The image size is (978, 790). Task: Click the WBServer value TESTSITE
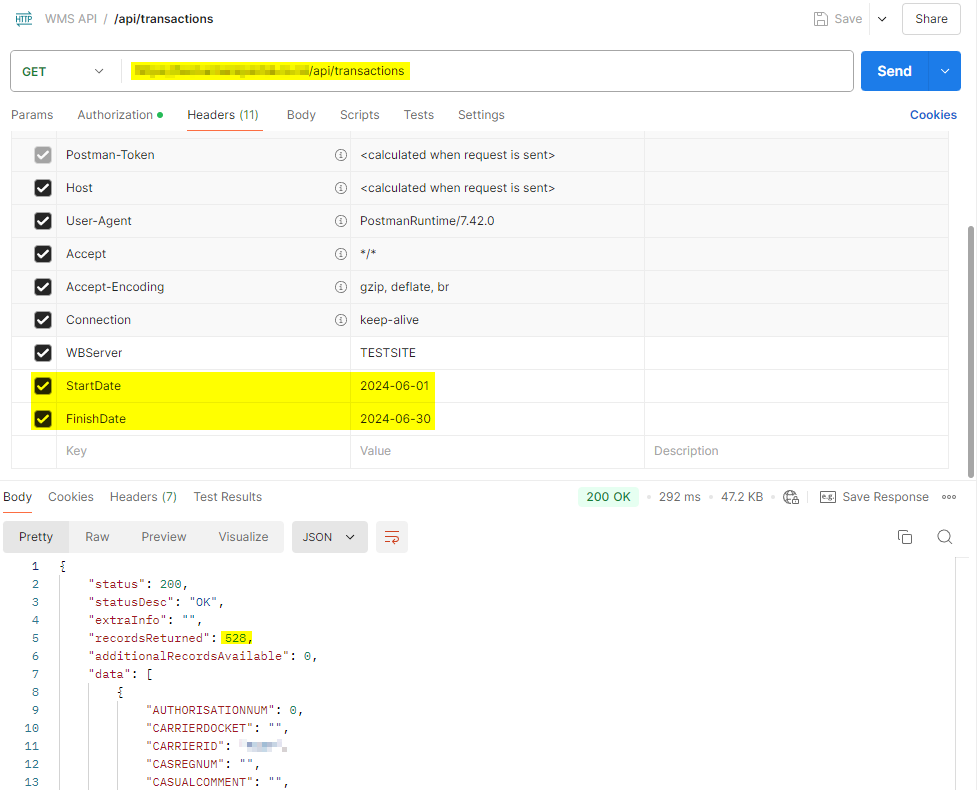coord(388,353)
